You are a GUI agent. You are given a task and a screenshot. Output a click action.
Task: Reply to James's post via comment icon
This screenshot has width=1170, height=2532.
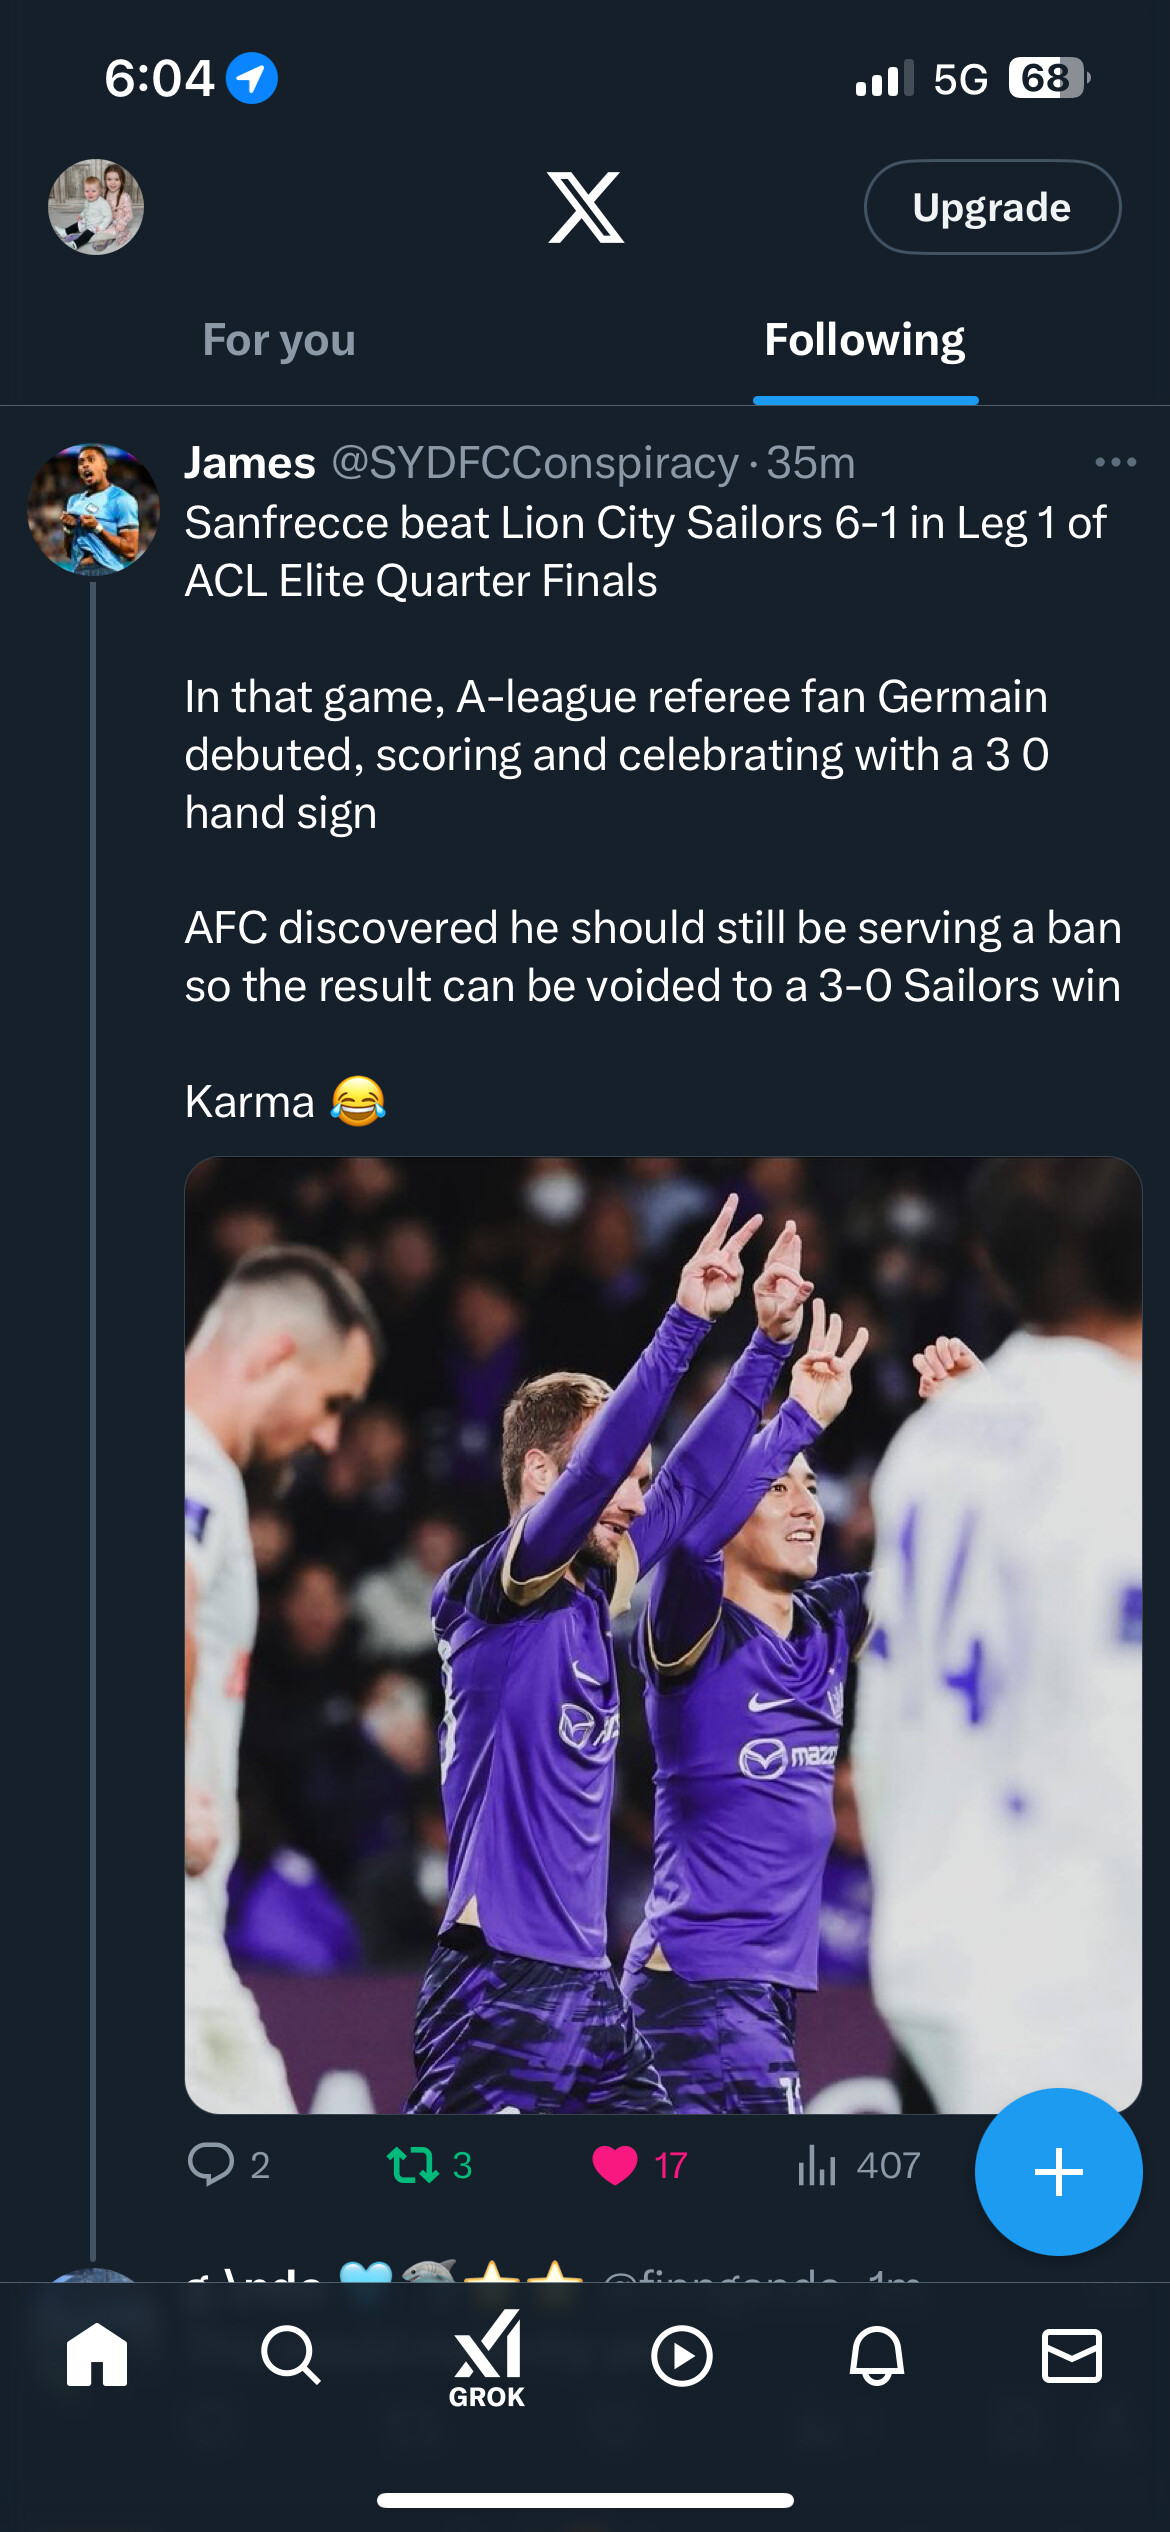211,2164
